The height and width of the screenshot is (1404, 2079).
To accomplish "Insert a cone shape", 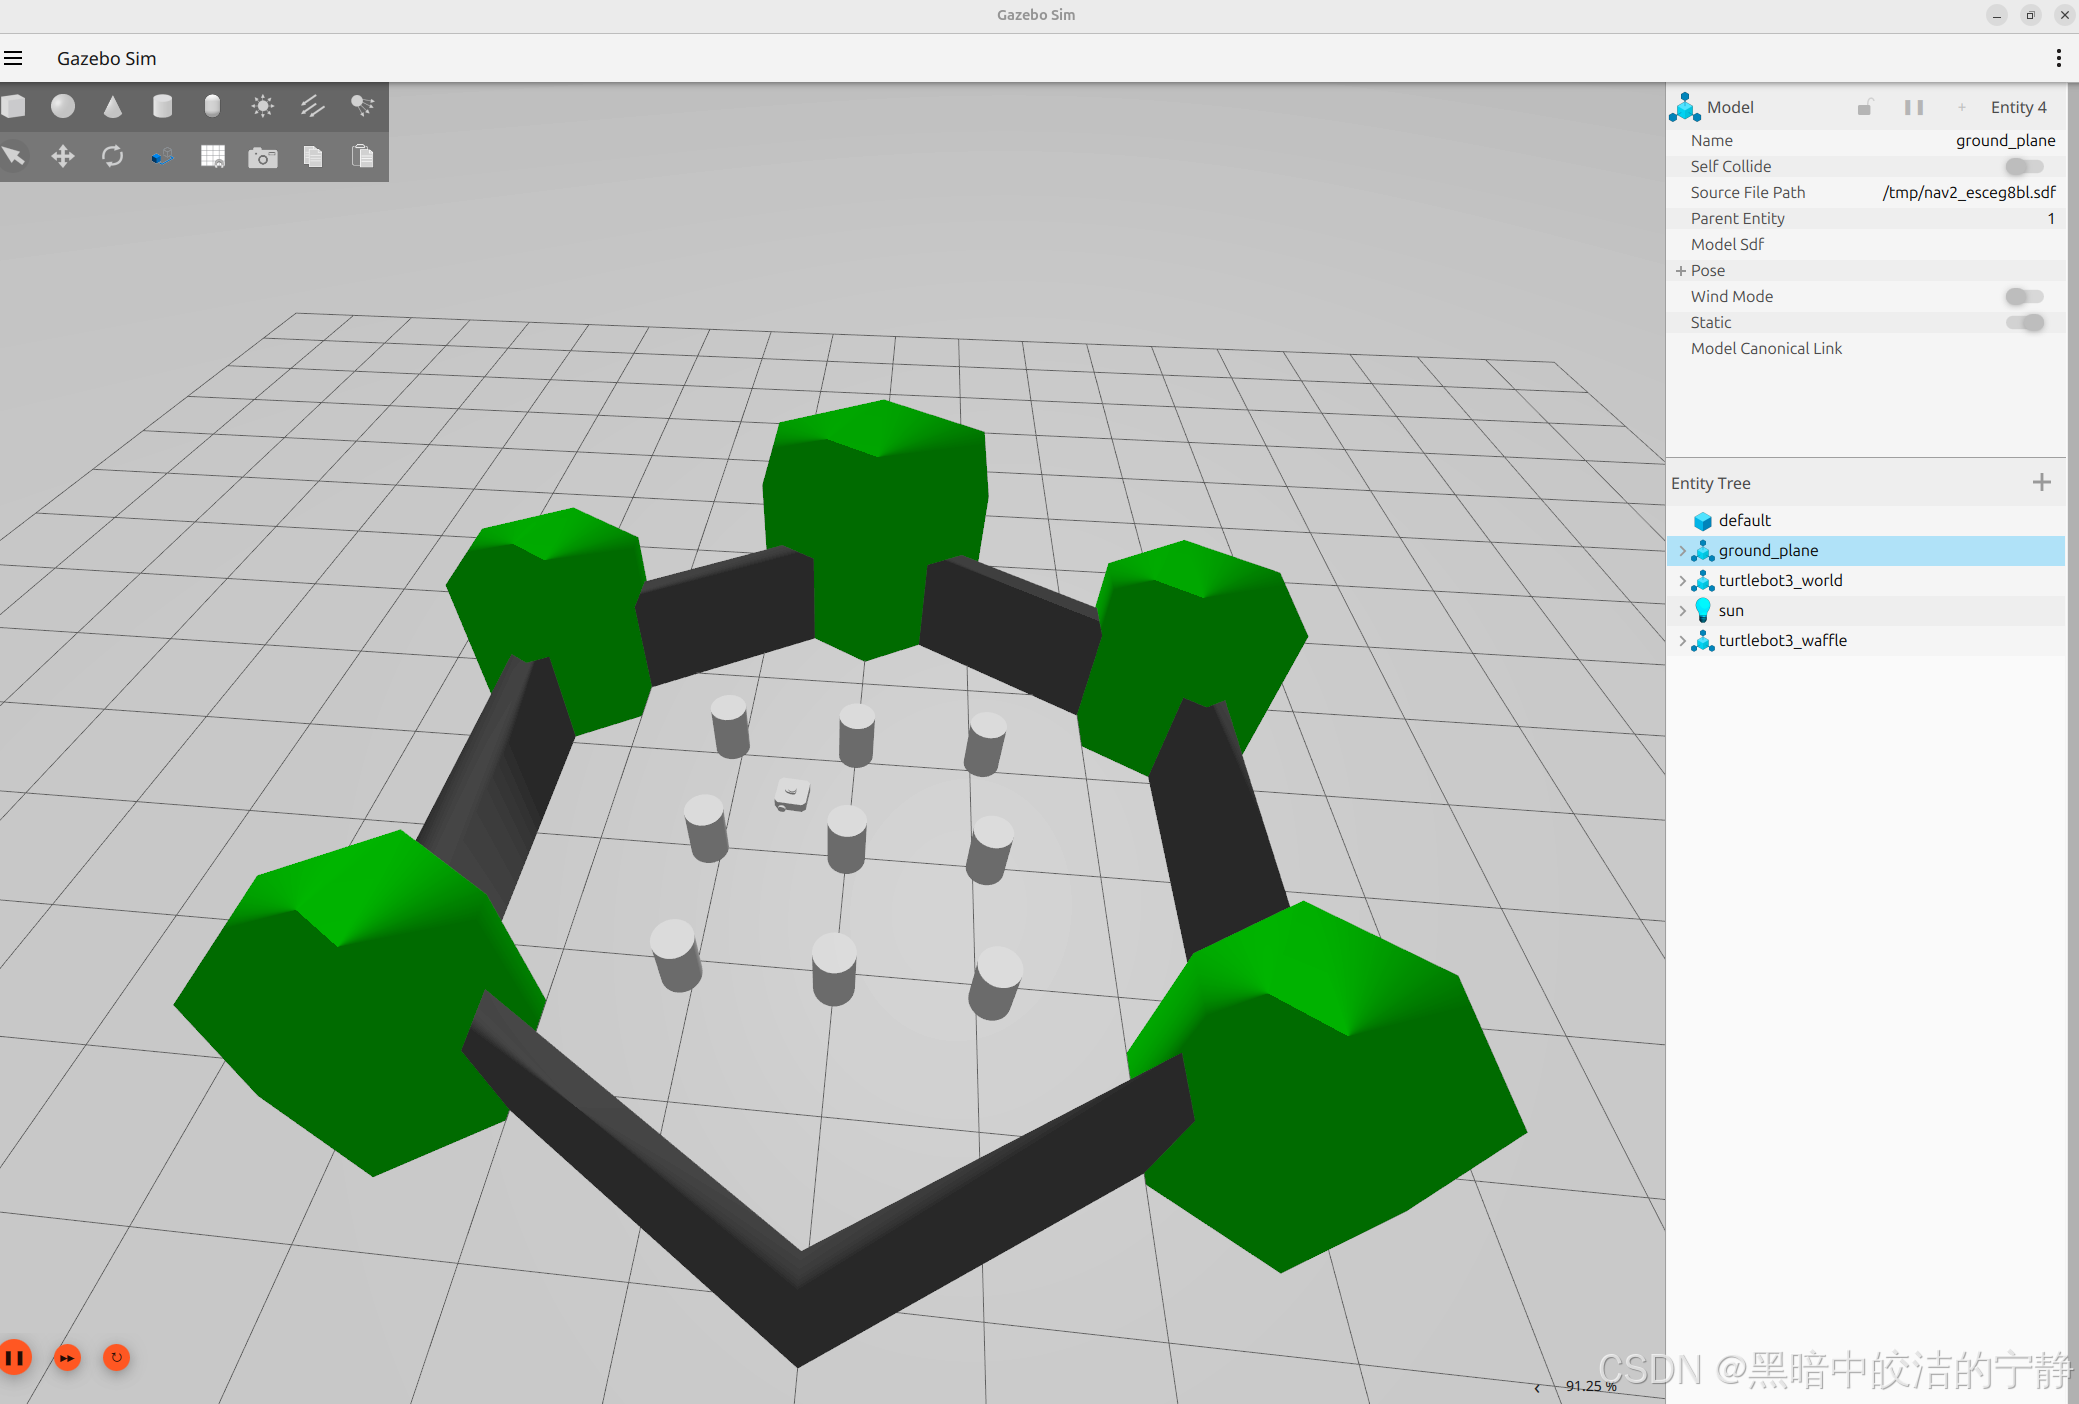I will click(x=113, y=106).
